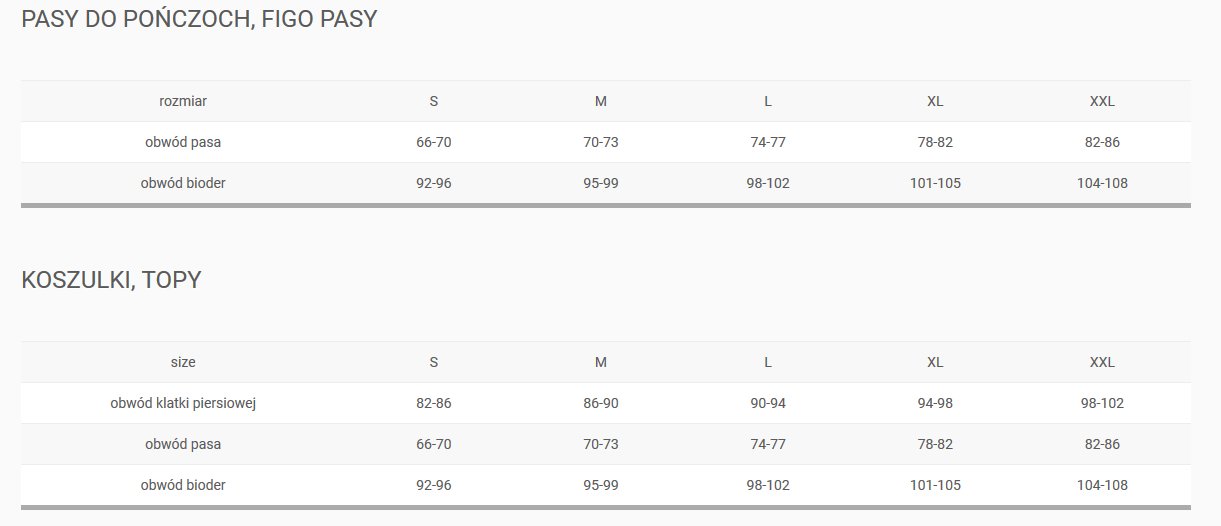Click M column header in stocking belts table
The height and width of the screenshot is (526, 1221).
click(x=601, y=101)
